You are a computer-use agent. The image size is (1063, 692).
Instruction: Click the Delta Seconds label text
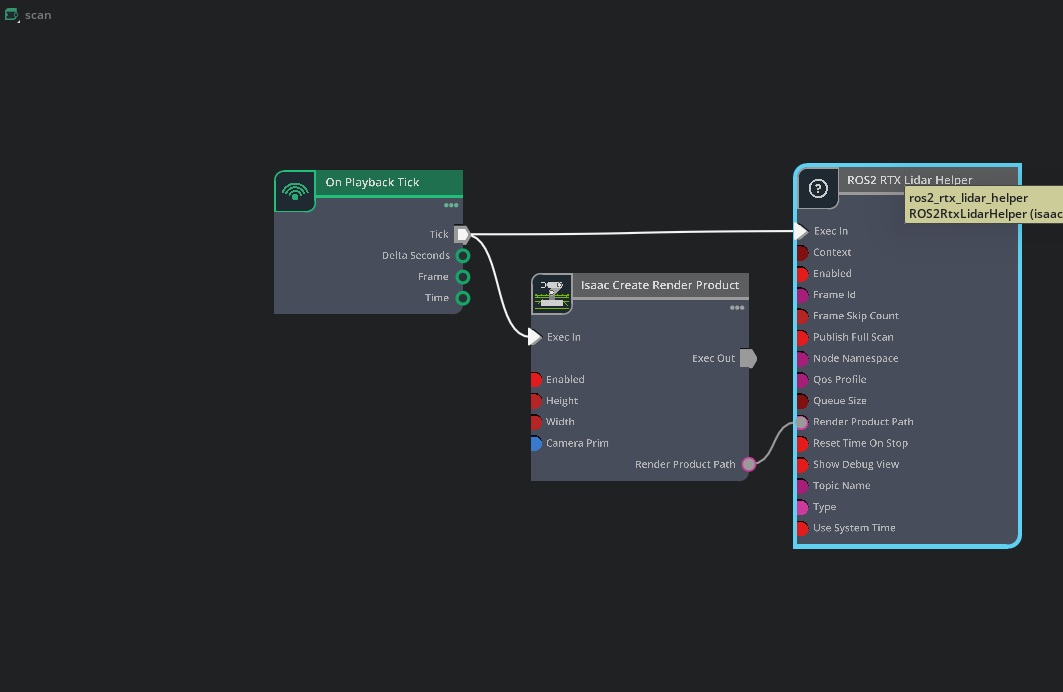(416, 256)
